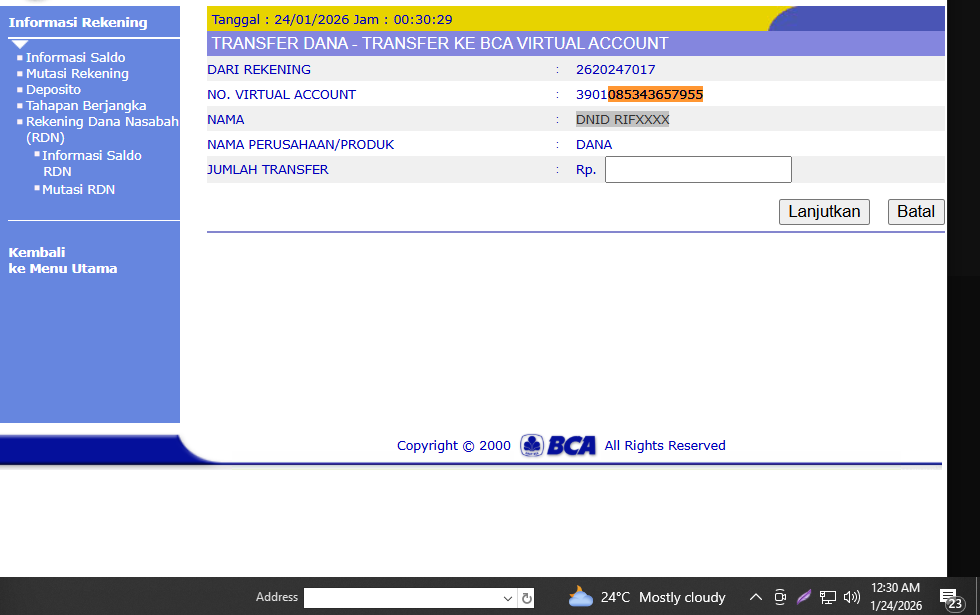This screenshot has height=615, width=980.
Task: Open network status tray icon
Action: pyautogui.click(x=828, y=598)
